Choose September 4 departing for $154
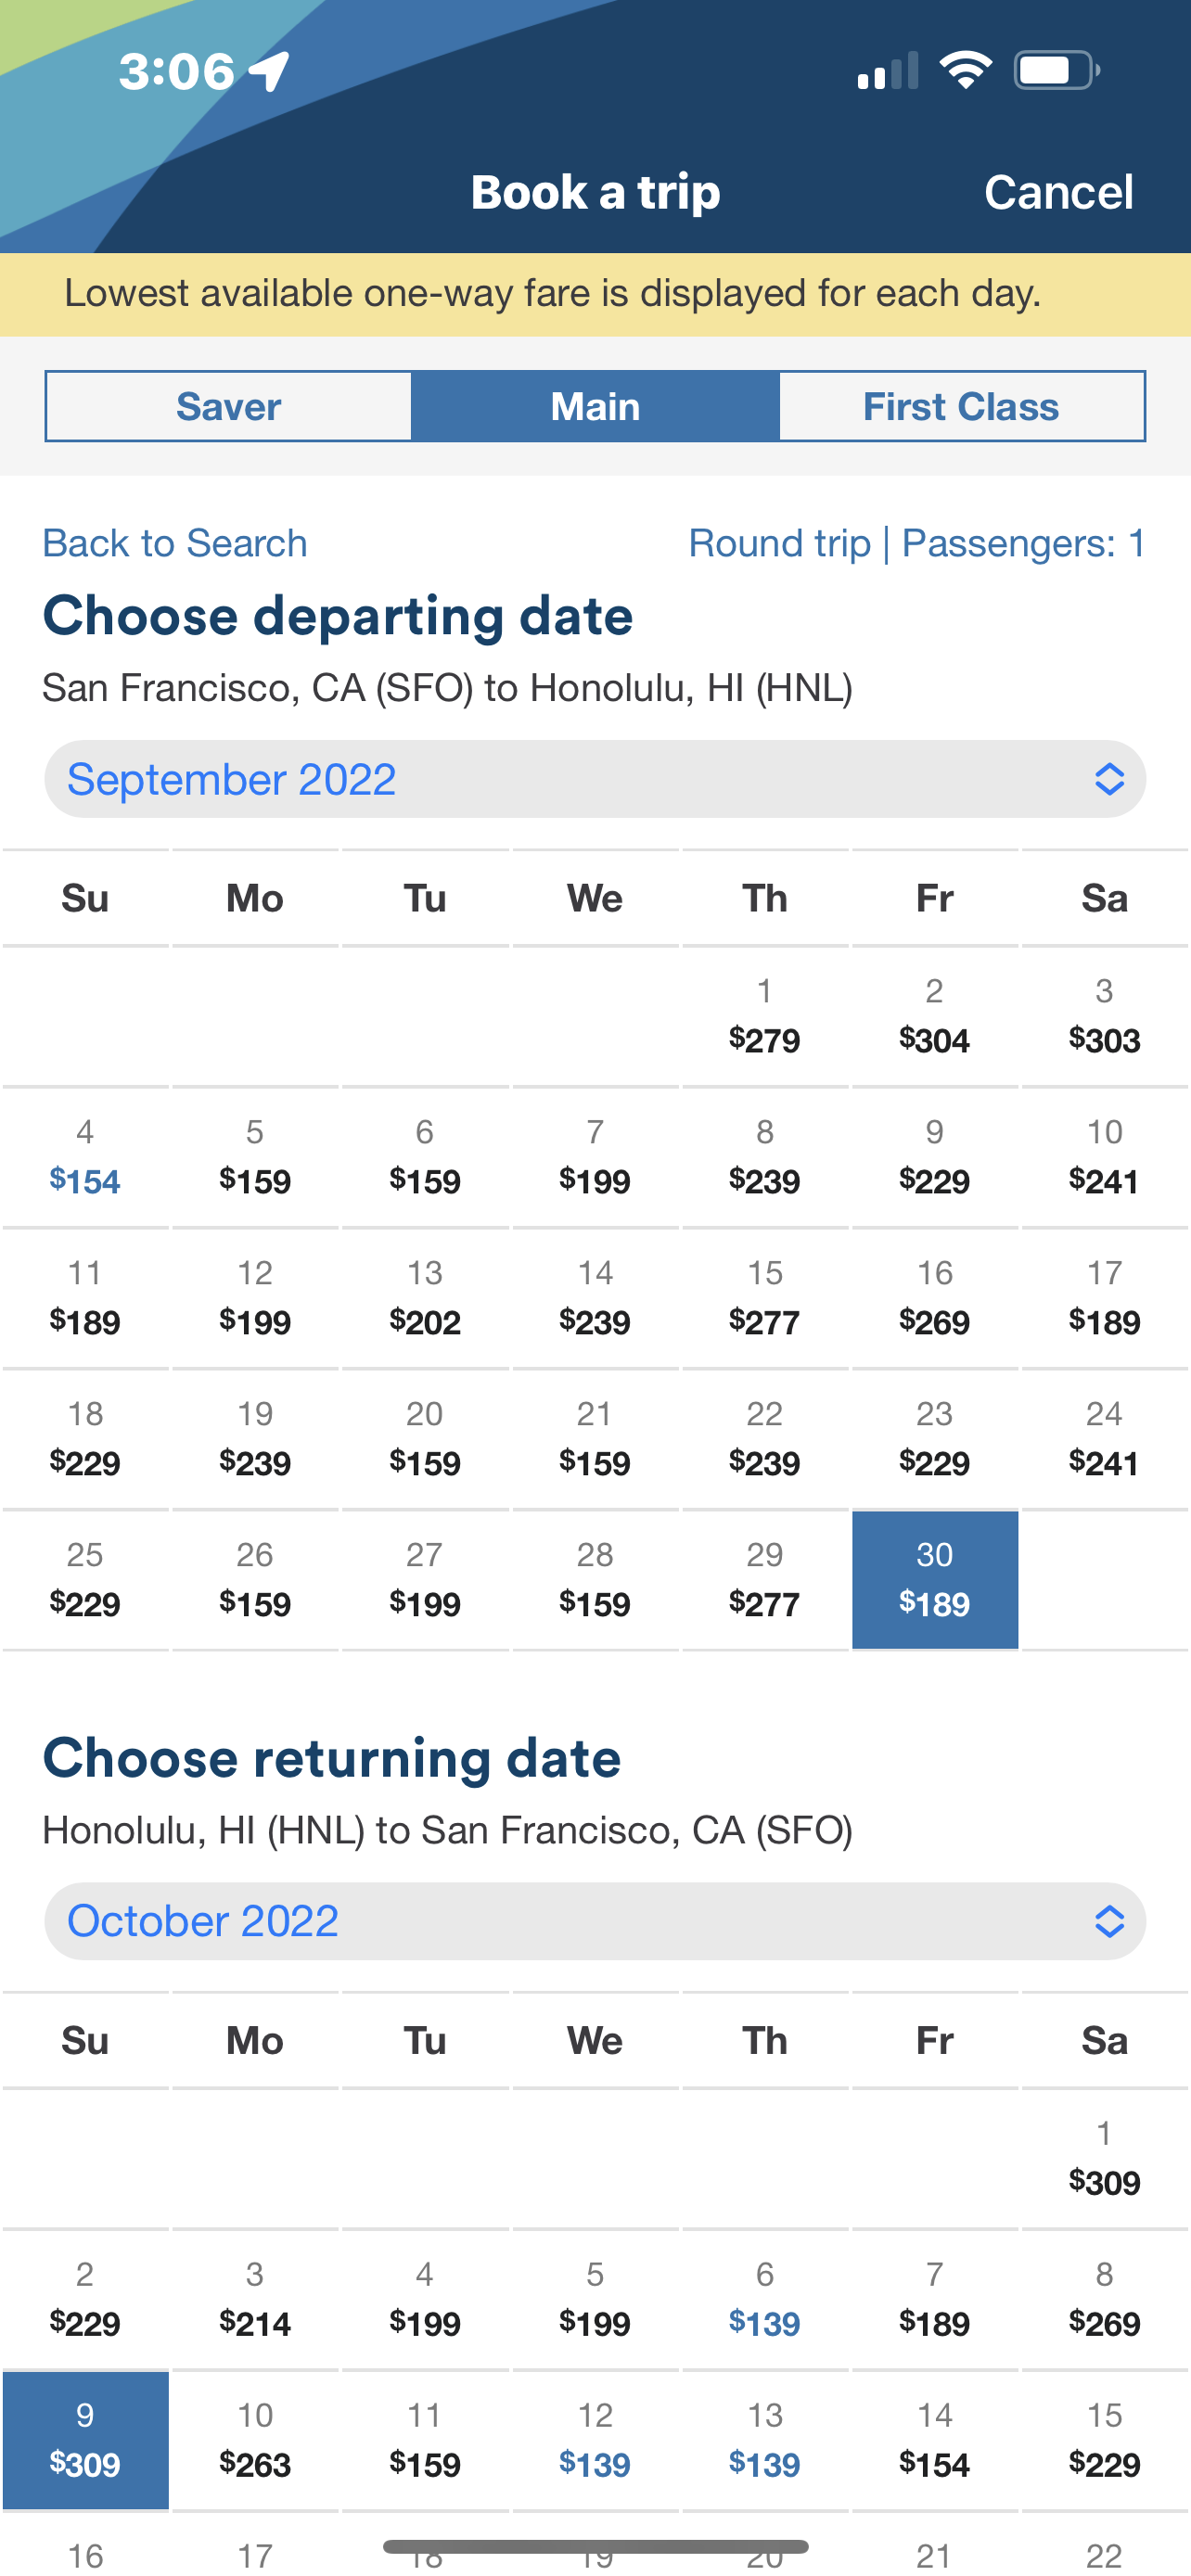Image resolution: width=1191 pixels, height=2576 pixels. point(85,1157)
